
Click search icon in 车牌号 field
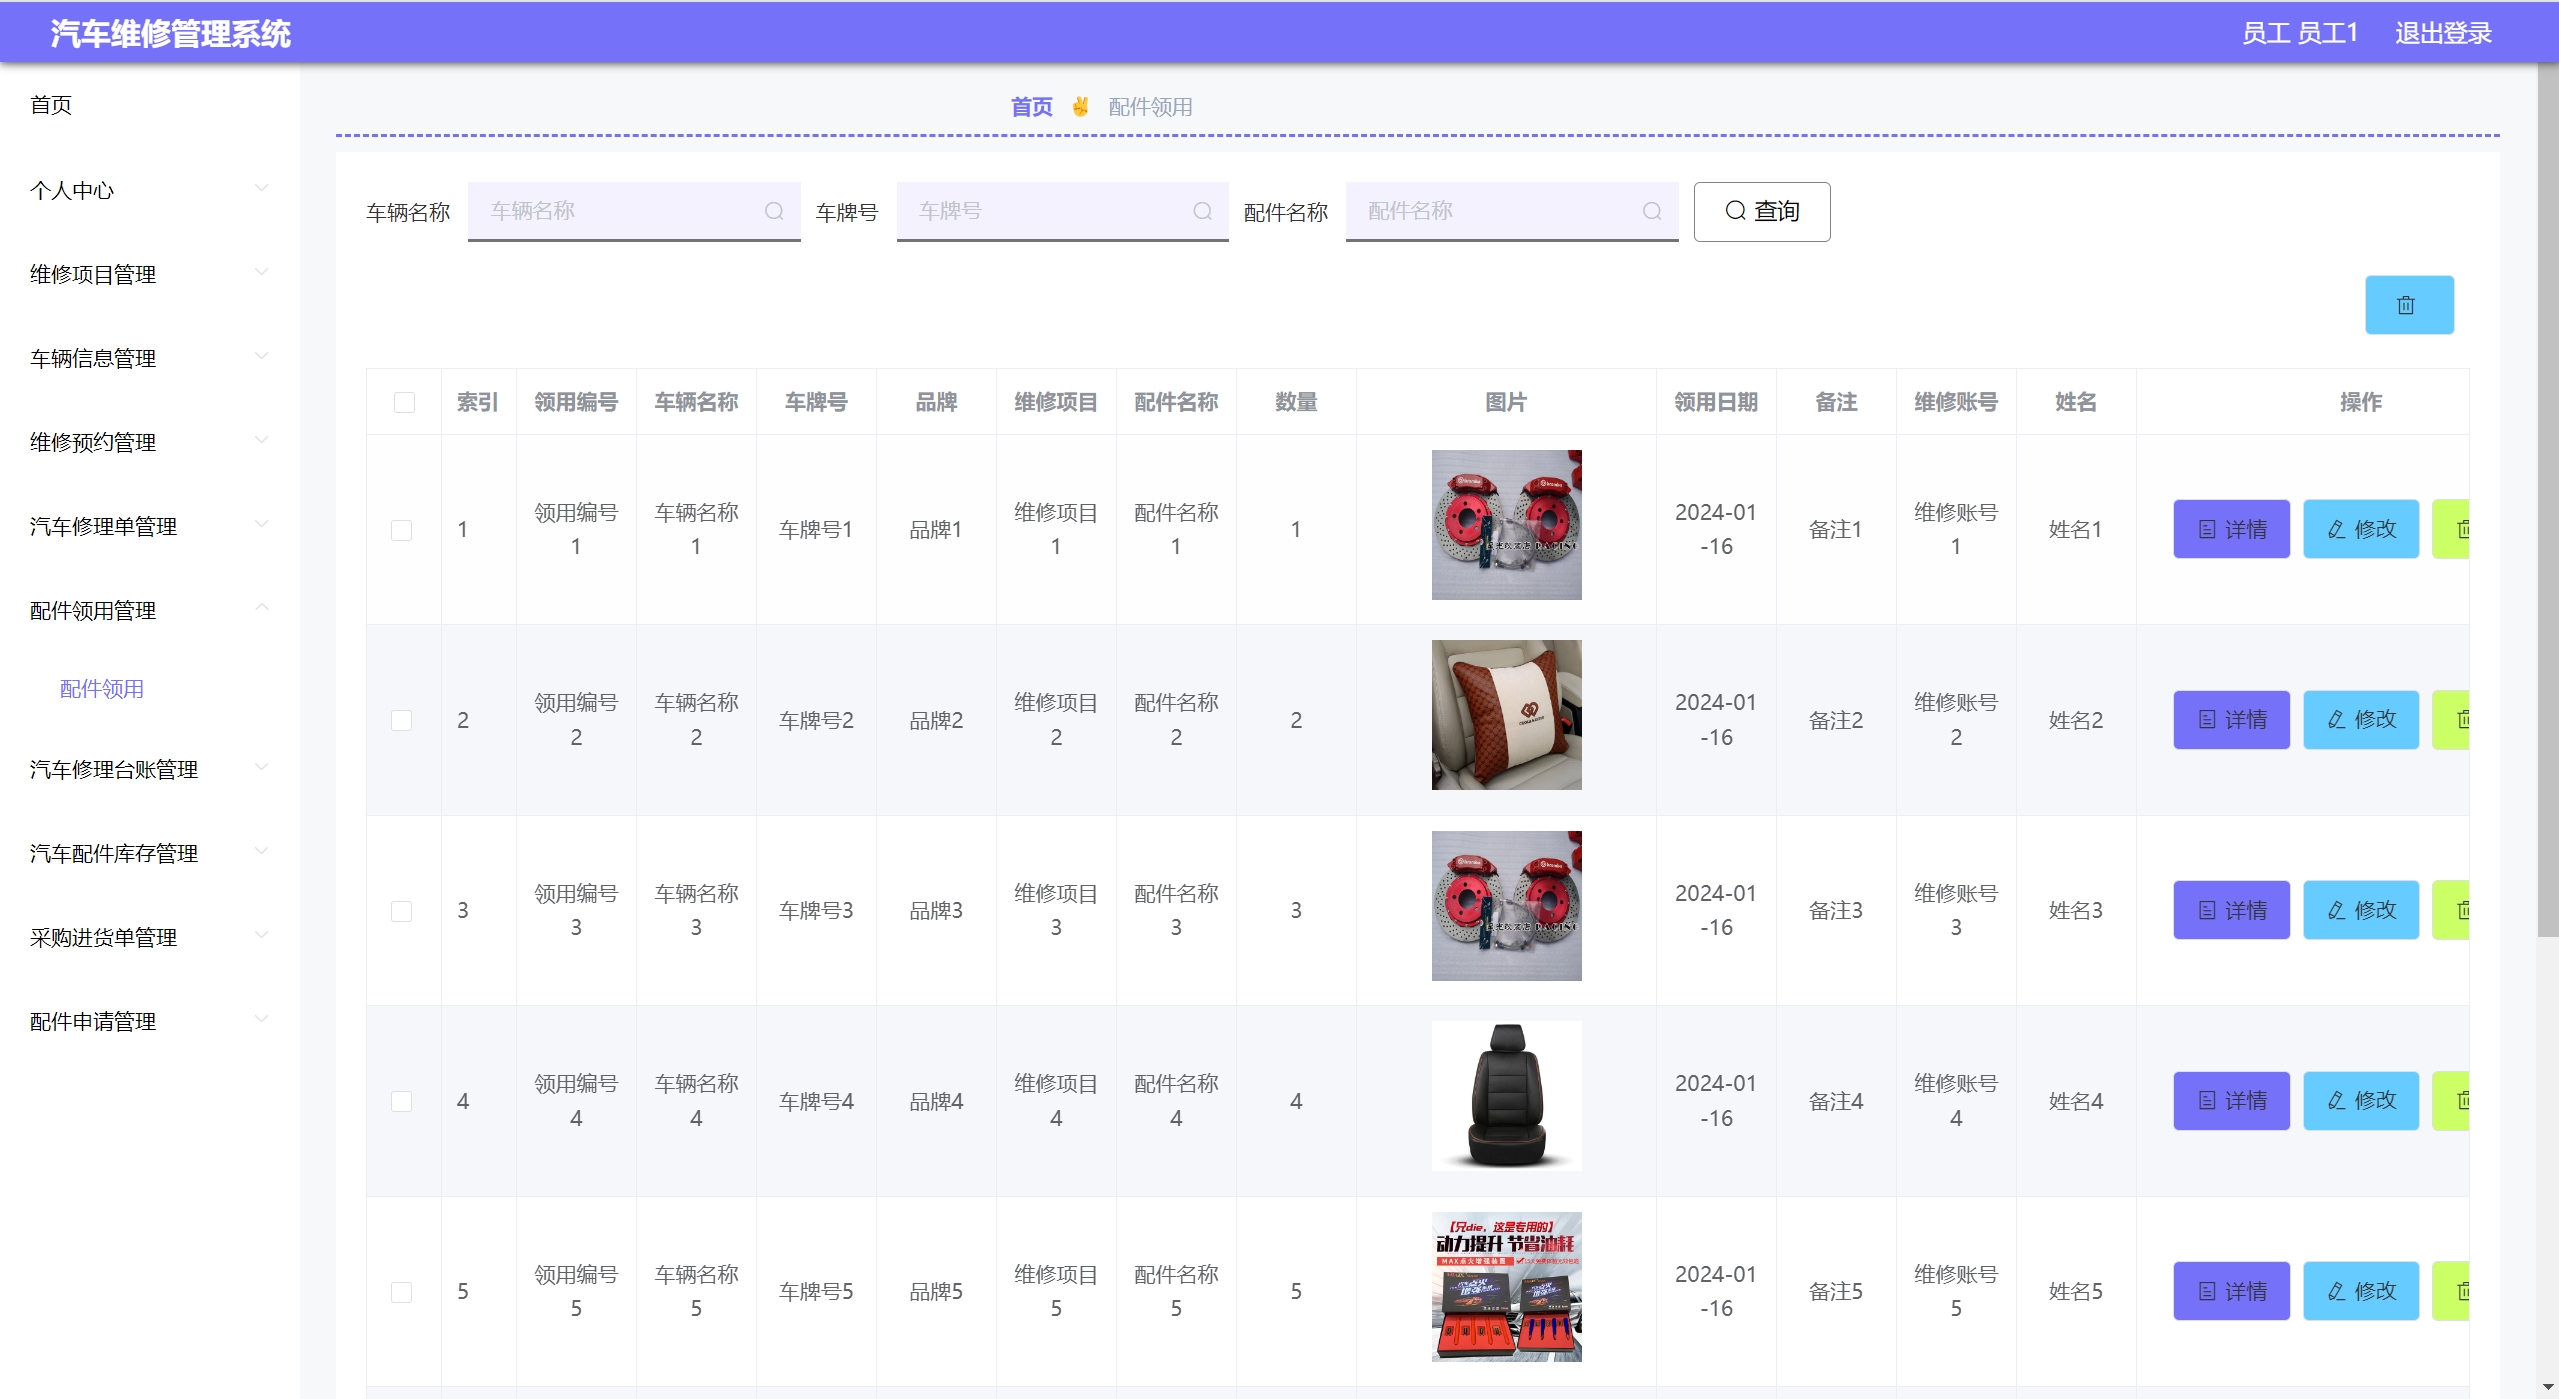[x=1202, y=211]
